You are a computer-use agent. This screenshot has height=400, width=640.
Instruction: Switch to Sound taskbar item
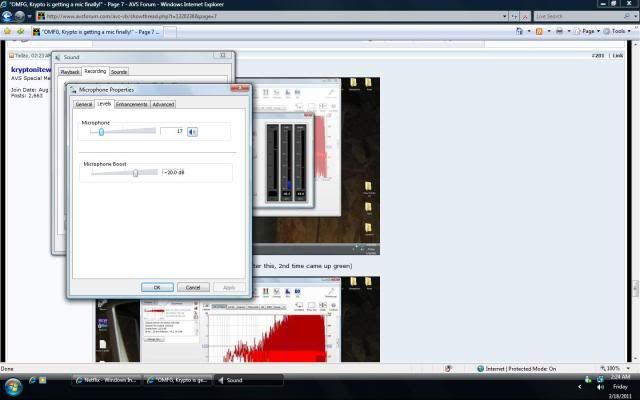(x=249, y=380)
